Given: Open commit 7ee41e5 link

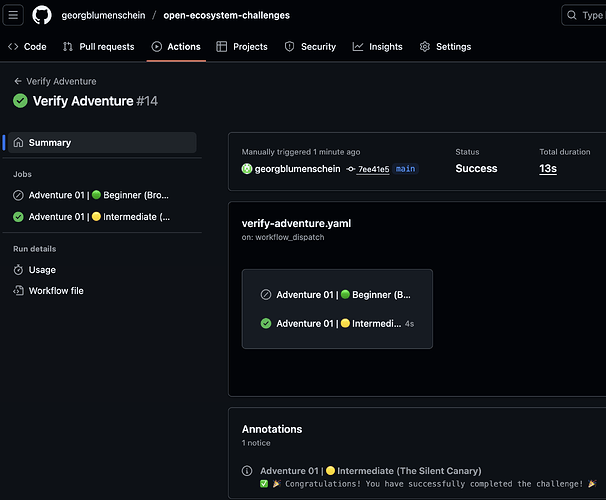Looking at the screenshot, I should [x=373, y=169].
